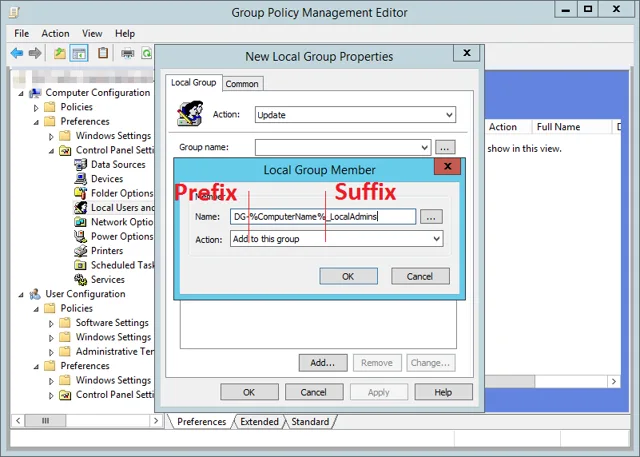Image resolution: width=640 pixels, height=457 pixels.
Task: Click the right arrow of tree pane scrollbar
Action: point(156,421)
